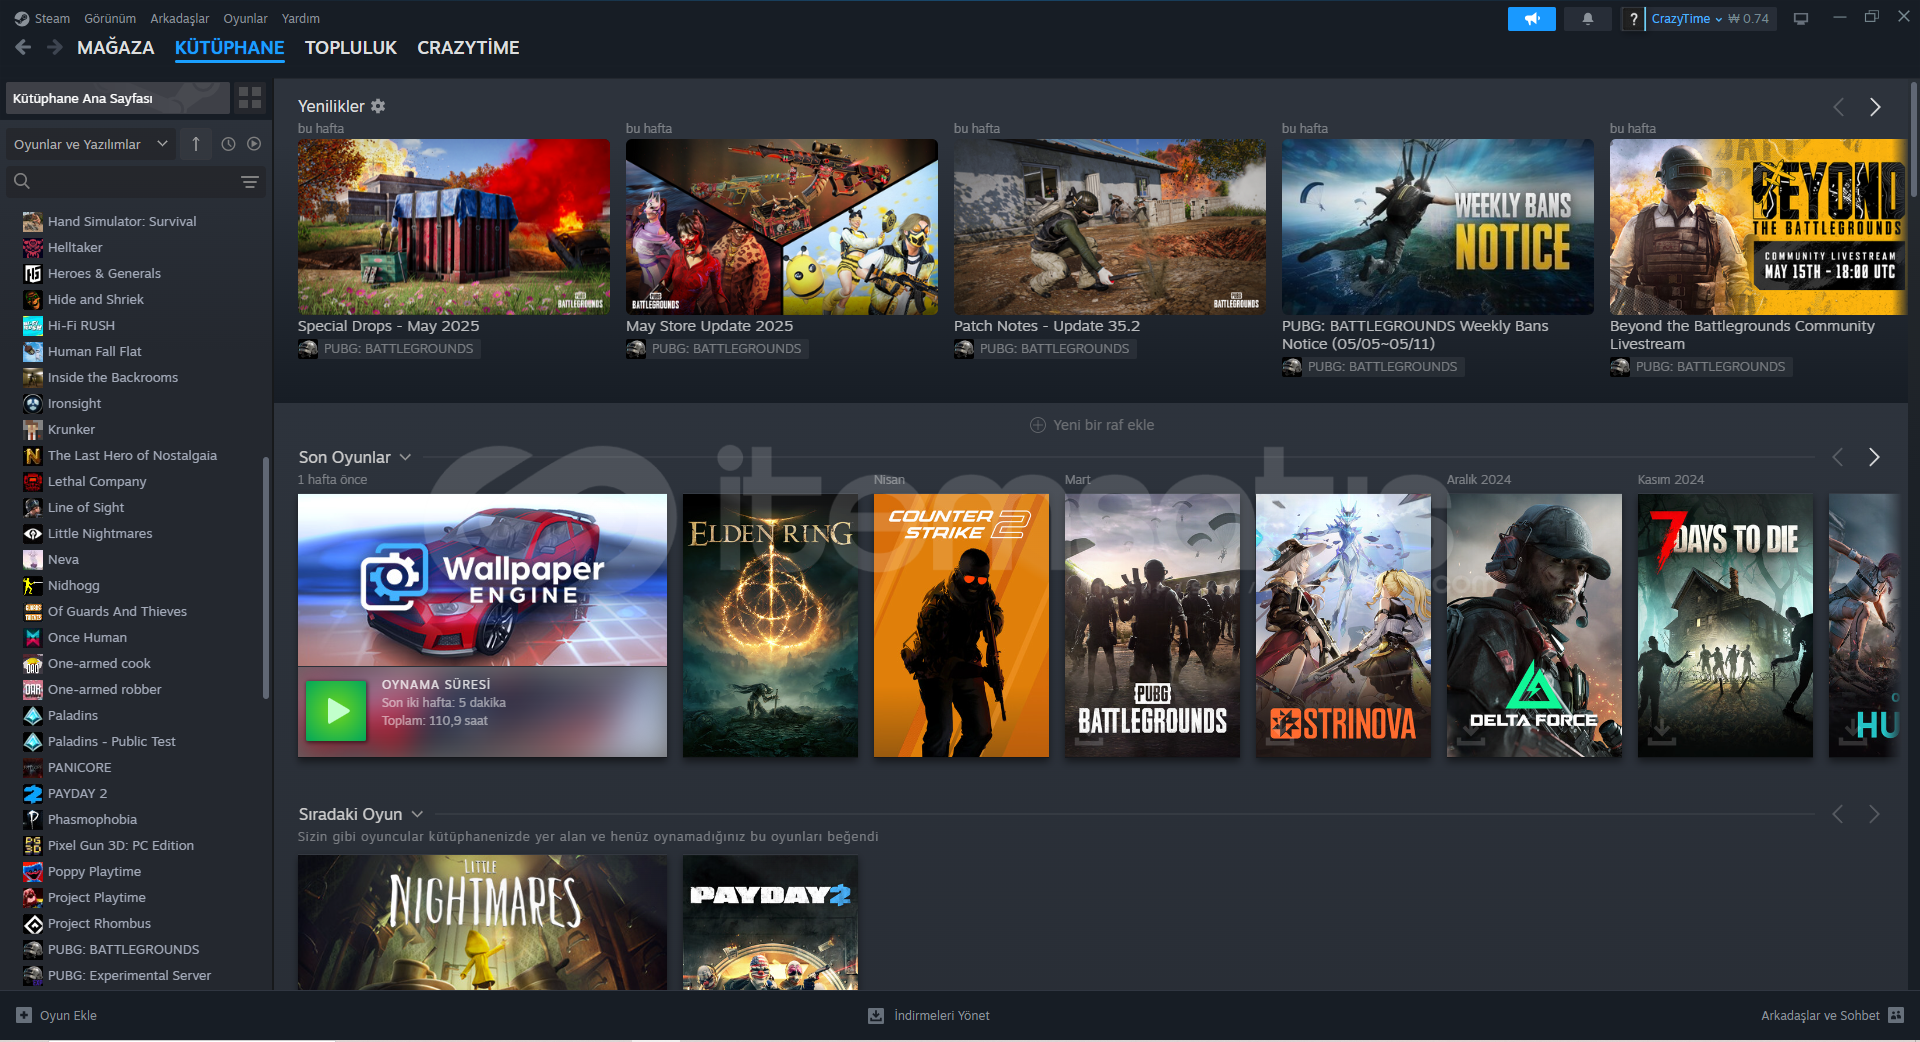Open friends chat icon bottom right
This screenshot has height=1042, width=1920.
1896,1015
